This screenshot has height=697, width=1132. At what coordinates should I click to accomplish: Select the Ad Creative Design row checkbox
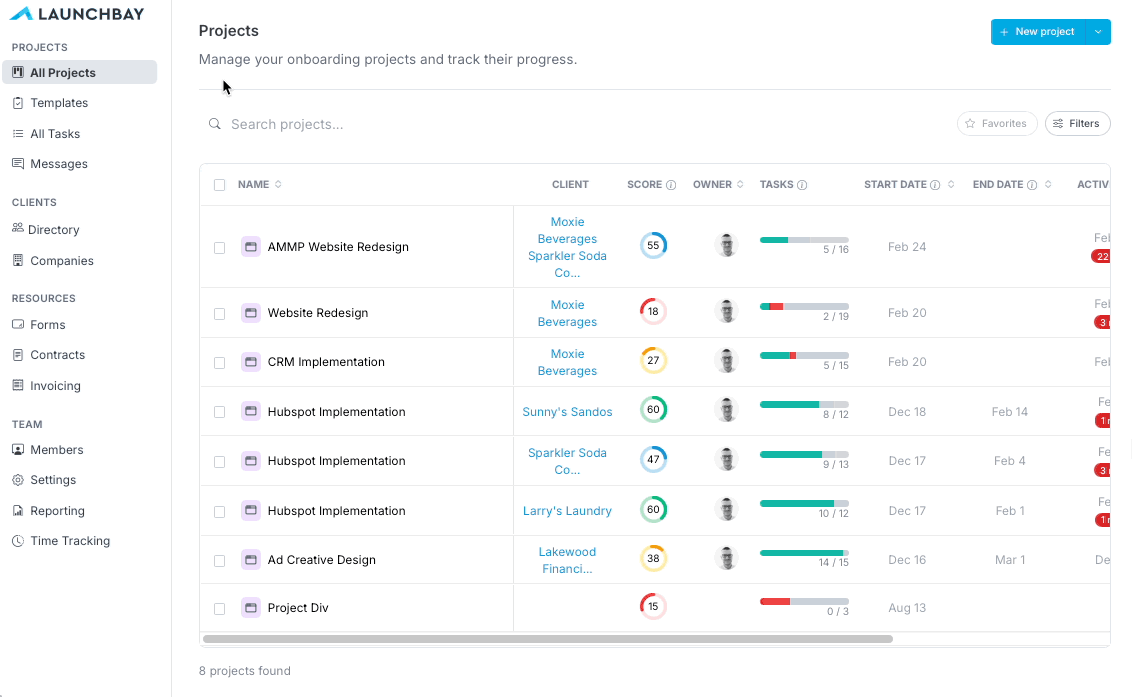(219, 560)
